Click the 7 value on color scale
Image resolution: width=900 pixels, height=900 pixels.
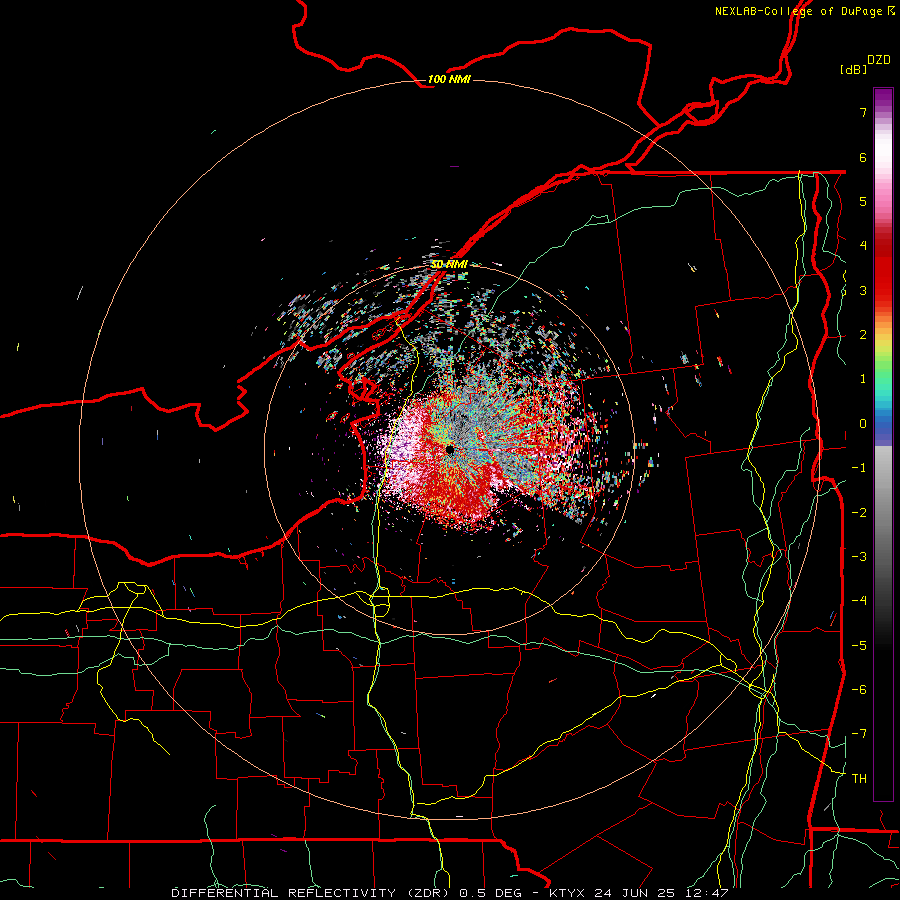pyautogui.click(x=863, y=112)
